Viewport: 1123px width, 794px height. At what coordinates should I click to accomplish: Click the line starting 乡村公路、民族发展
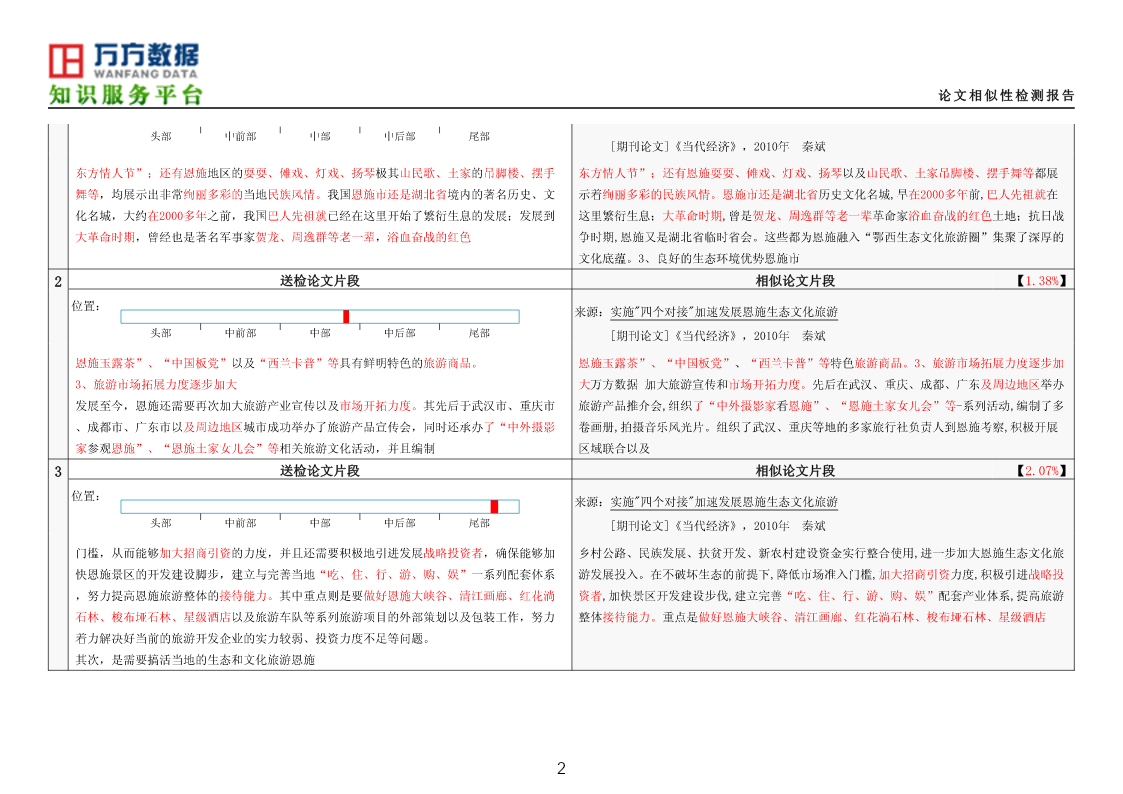pyautogui.click(x=821, y=553)
